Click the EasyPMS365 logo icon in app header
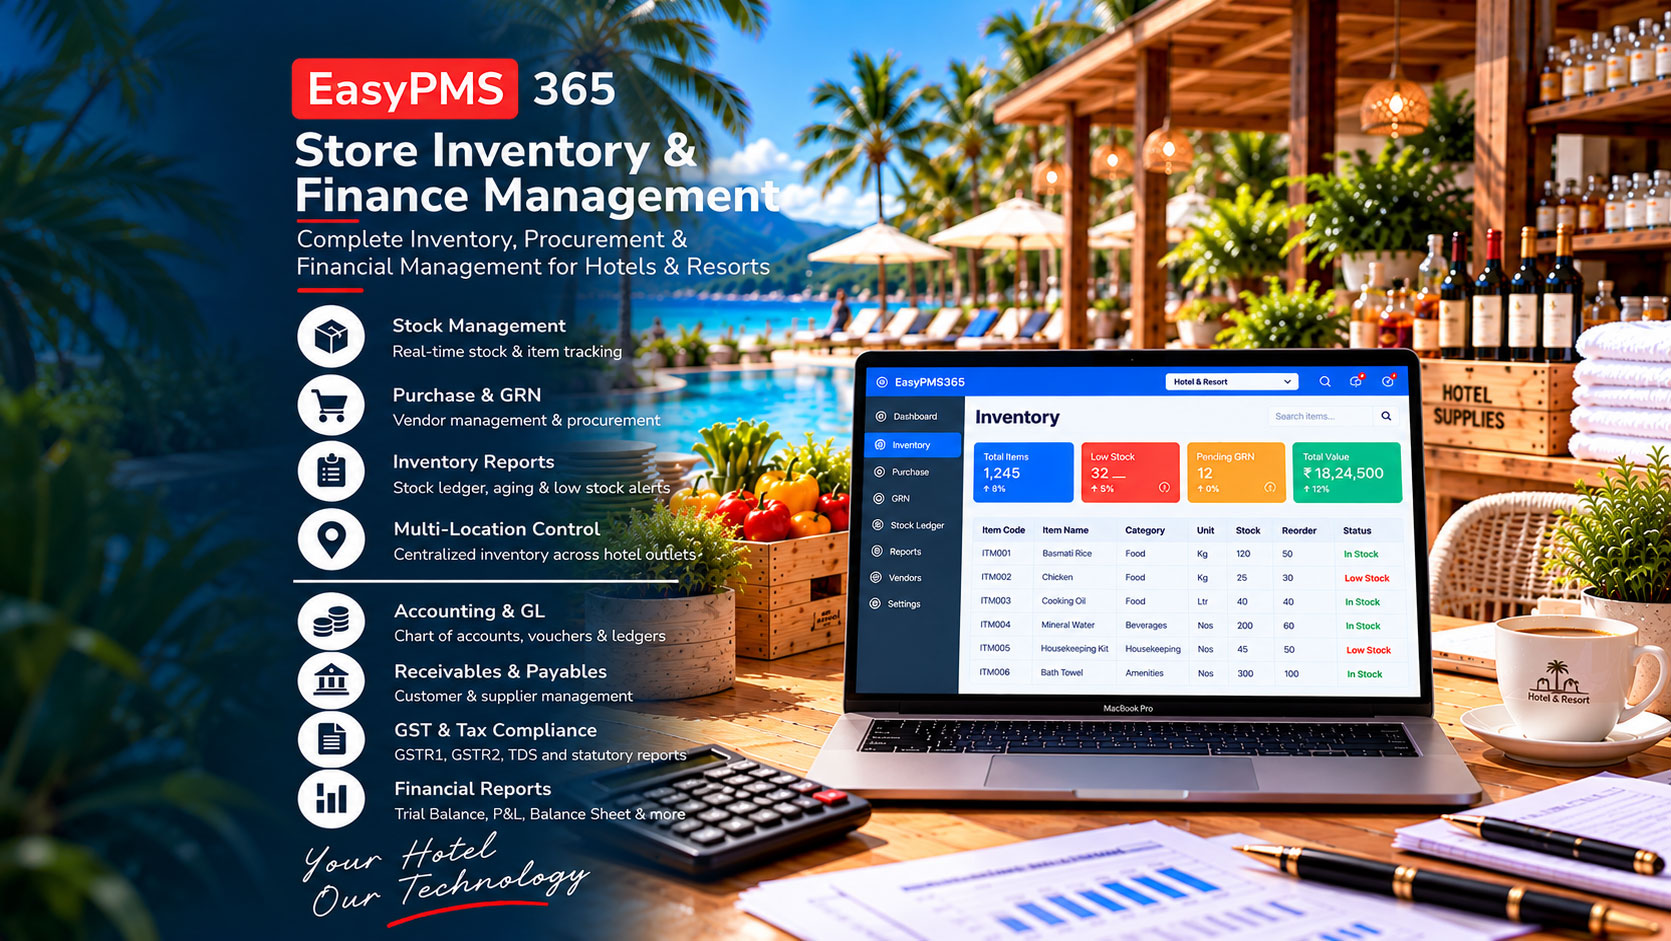Screen dimensions: 1671x941 [x=882, y=382]
